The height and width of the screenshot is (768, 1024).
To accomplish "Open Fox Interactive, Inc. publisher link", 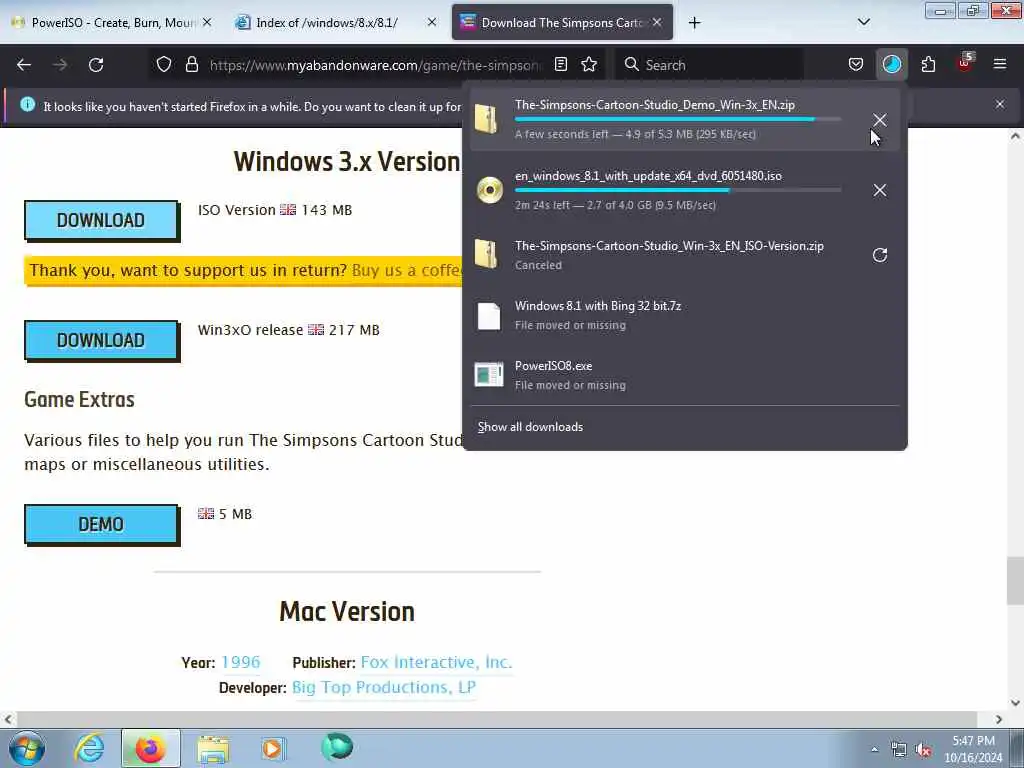I will [x=436, y=662].
